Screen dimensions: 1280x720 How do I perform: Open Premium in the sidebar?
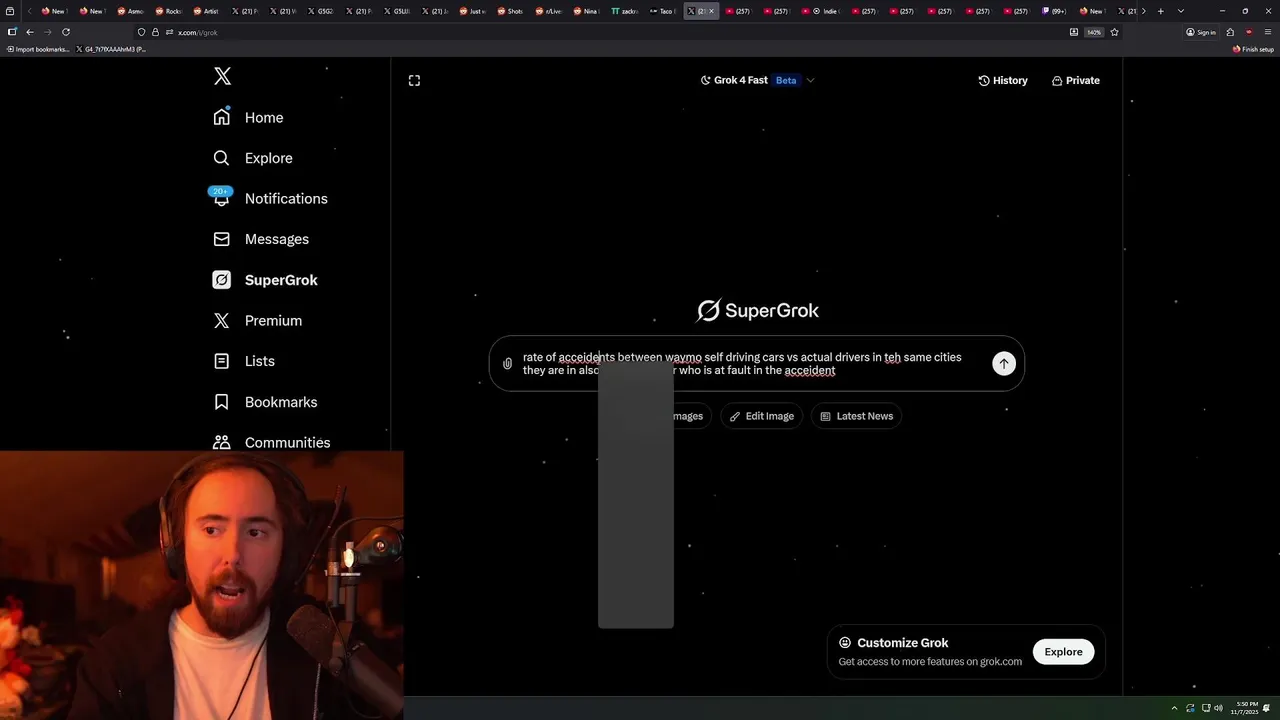[257, 320]
